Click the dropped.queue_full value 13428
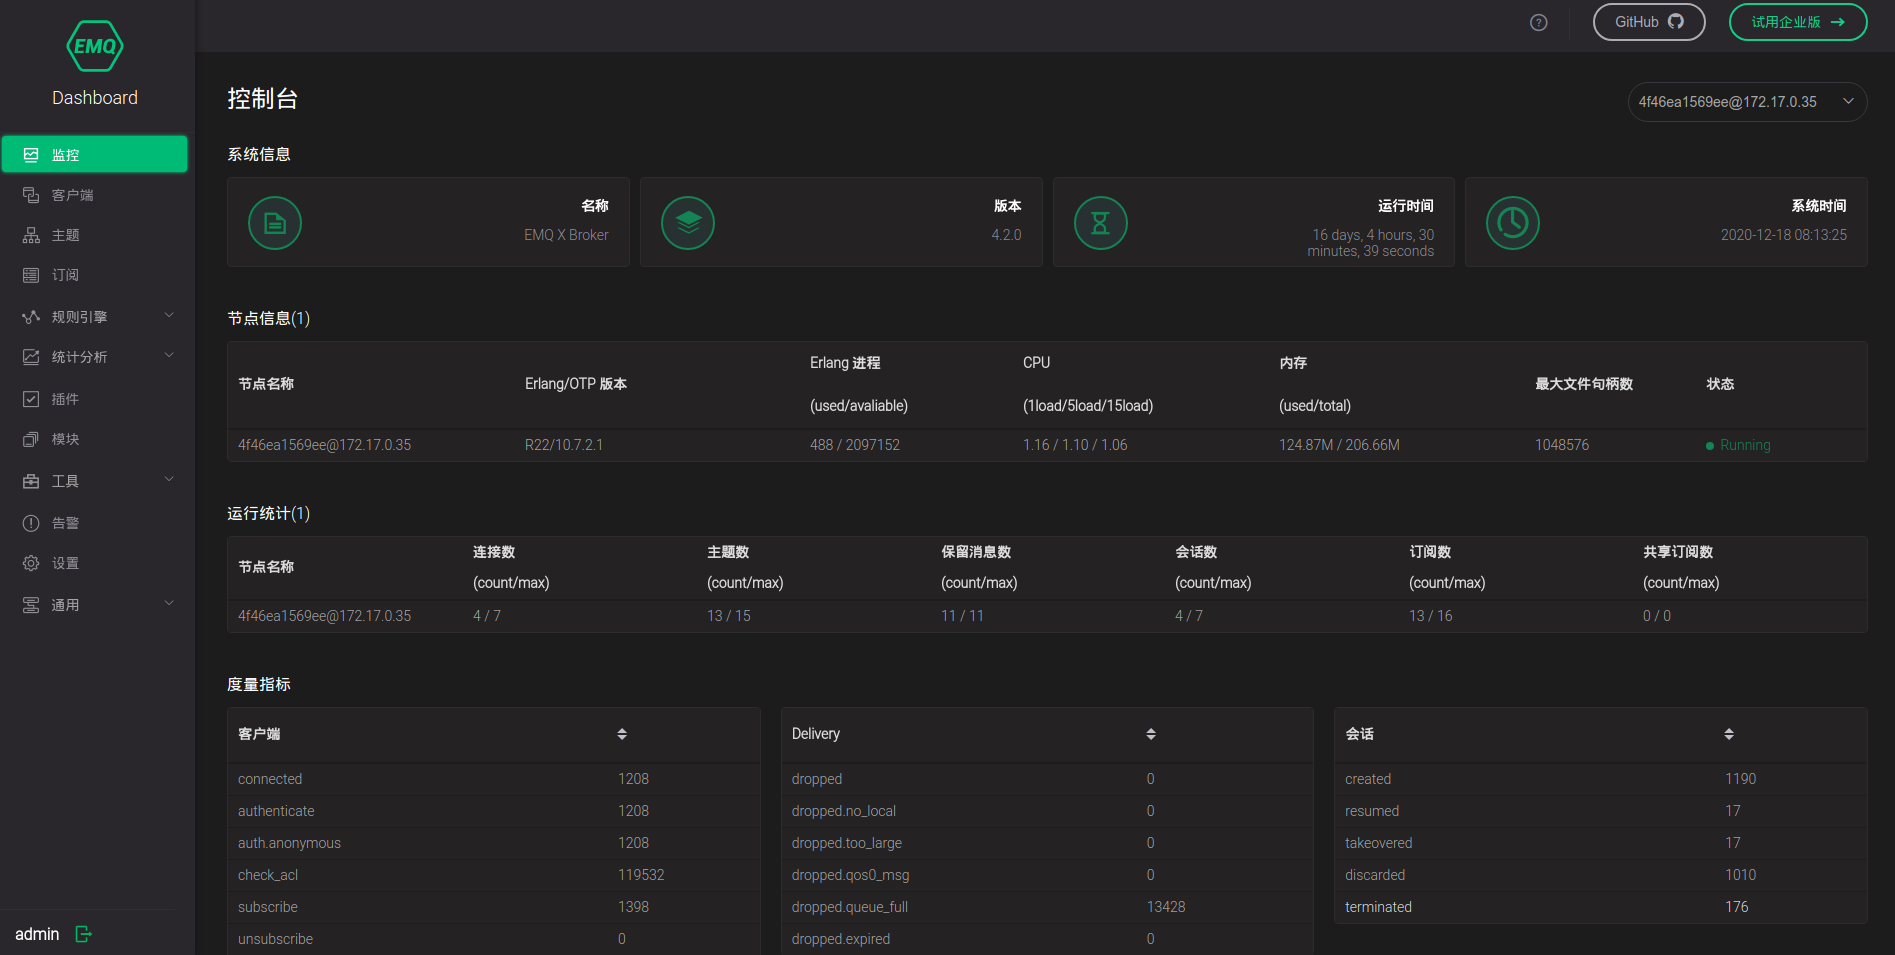The height and width of the screenshot is (955, 1895). [1166, 907]
